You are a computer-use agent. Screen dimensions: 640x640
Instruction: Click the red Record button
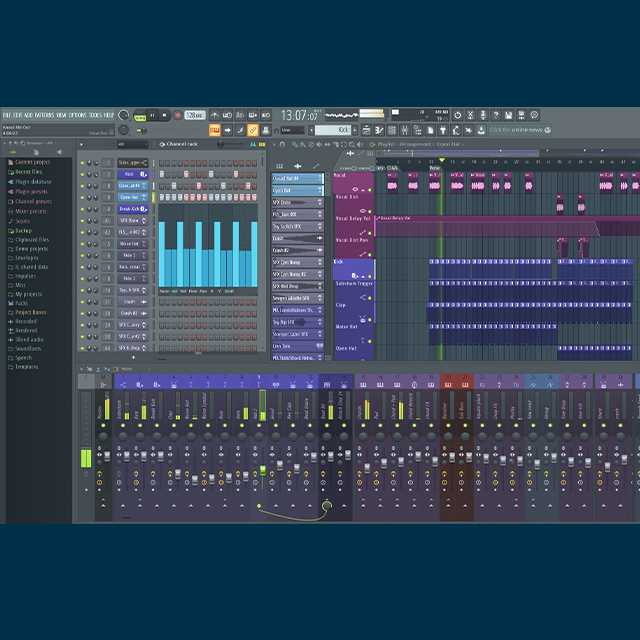(177, 115)
